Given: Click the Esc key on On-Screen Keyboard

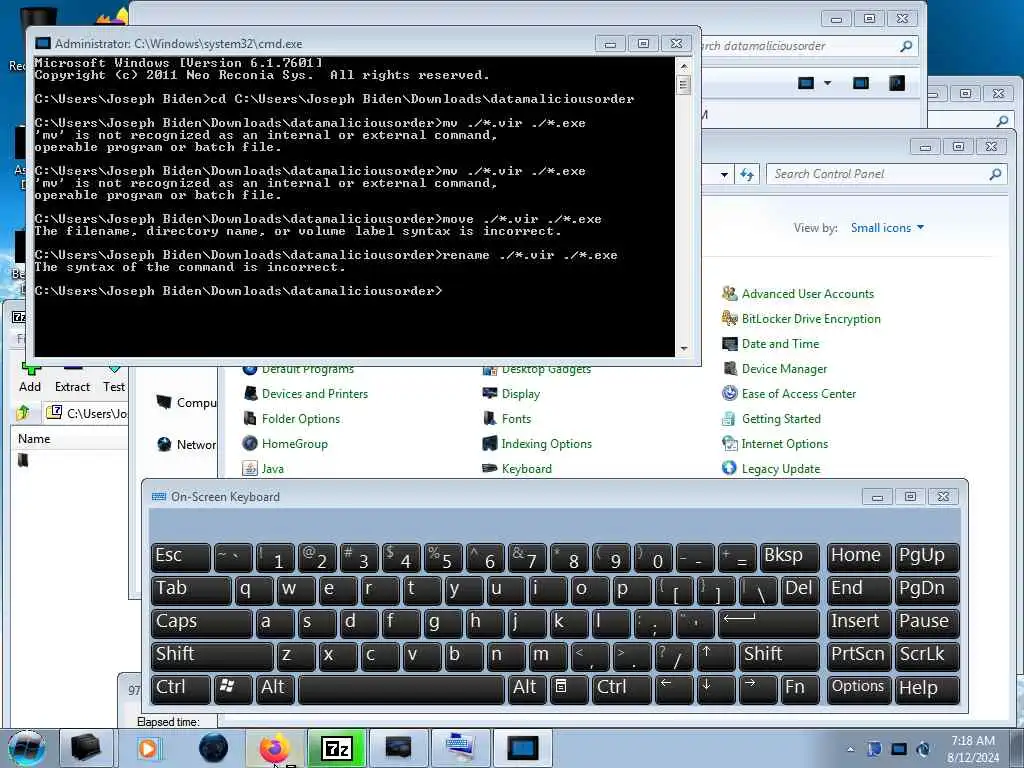Looking at the screenshot, I should [x=180, y=557].
